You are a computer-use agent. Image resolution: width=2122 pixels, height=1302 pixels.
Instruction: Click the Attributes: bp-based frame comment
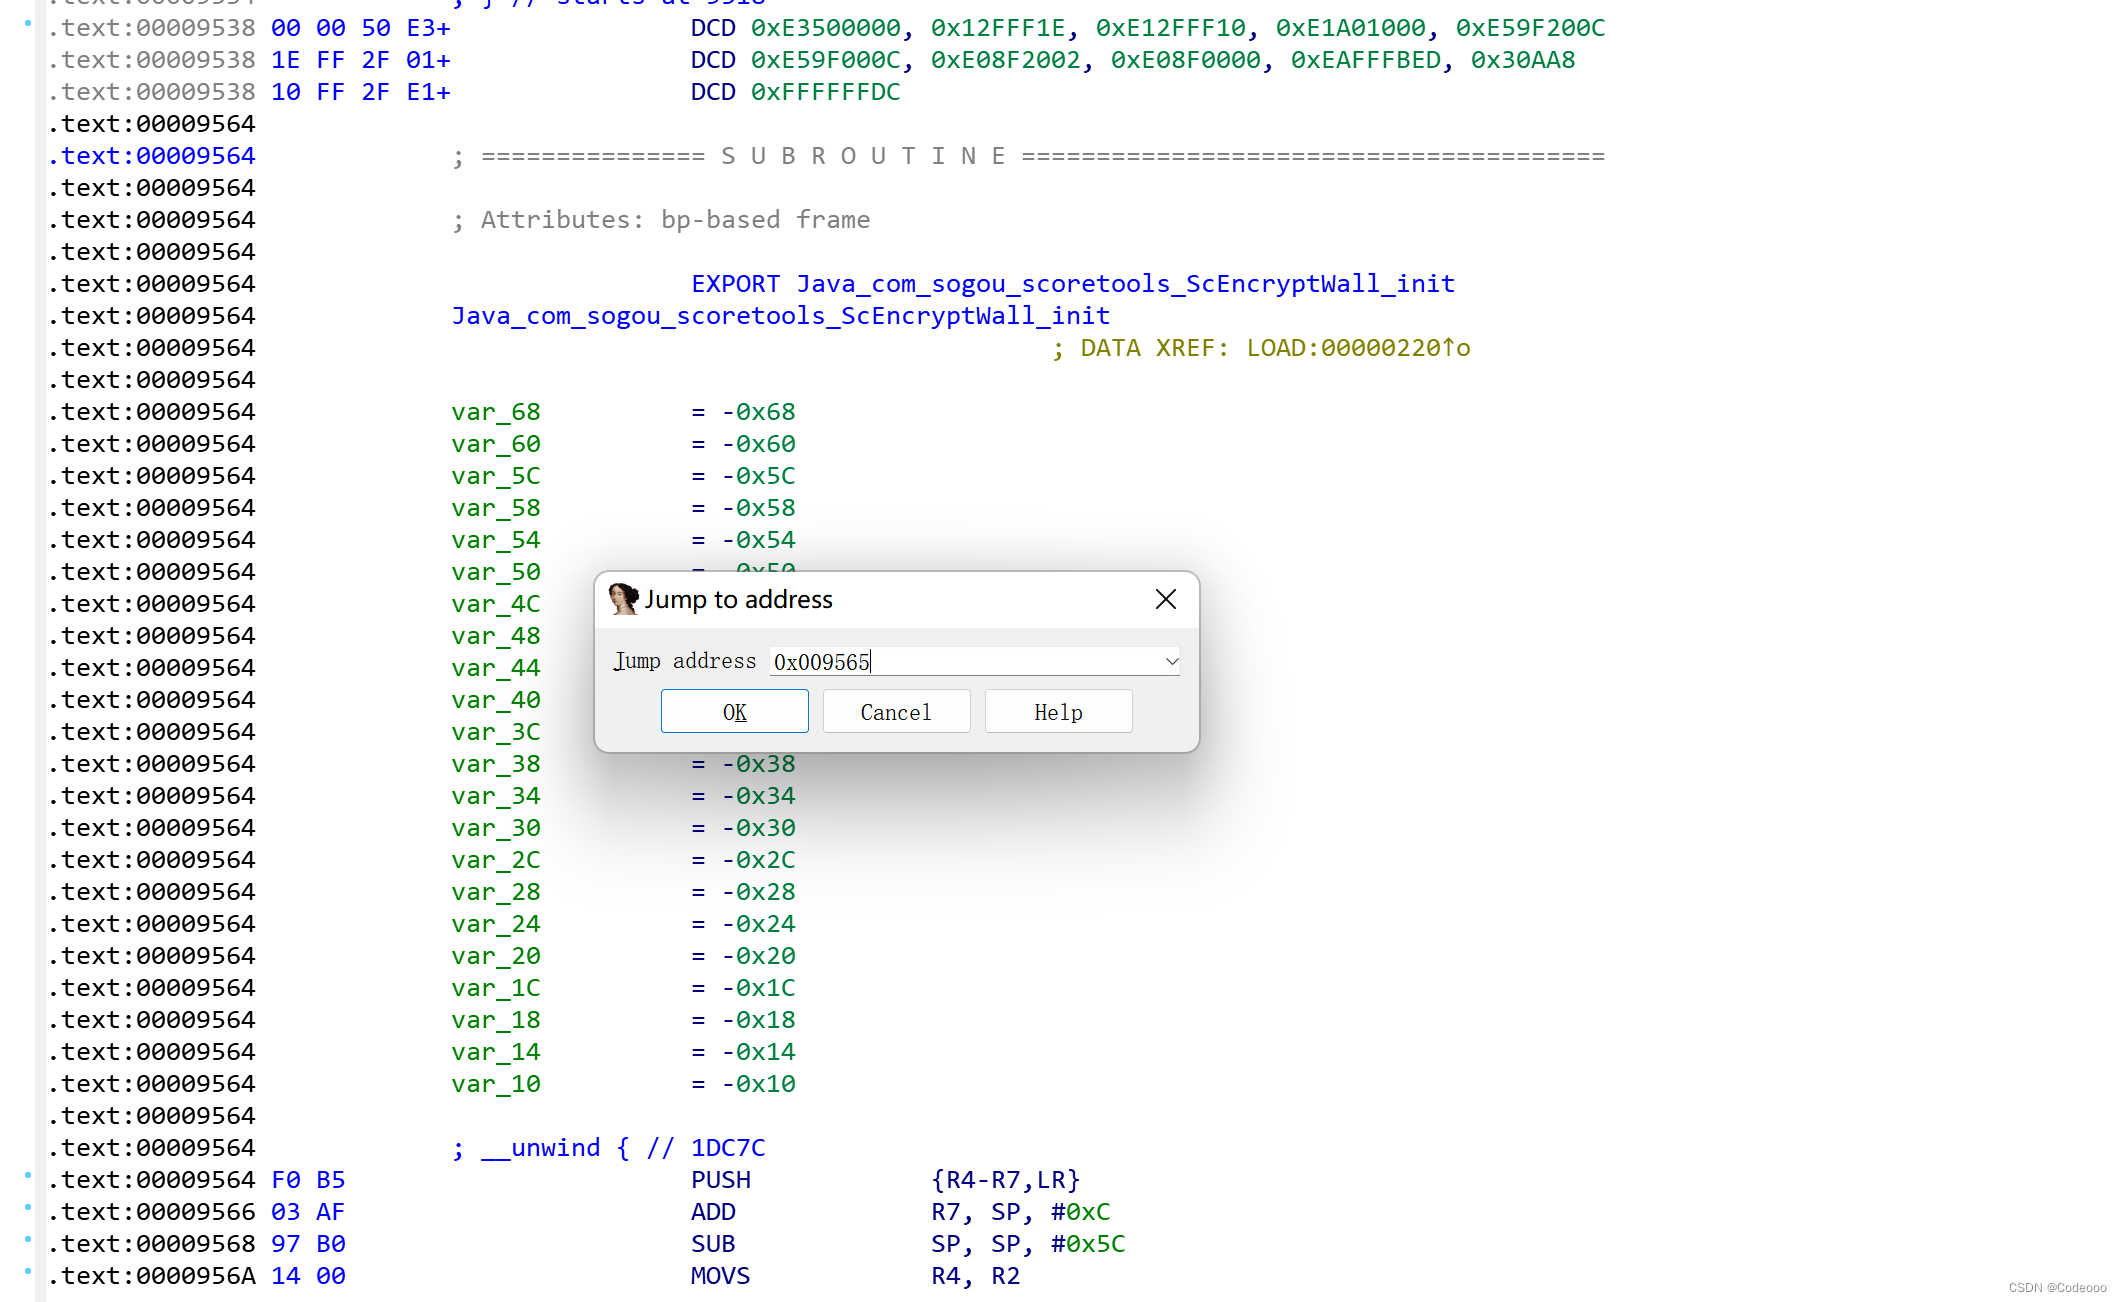[661, 220]
